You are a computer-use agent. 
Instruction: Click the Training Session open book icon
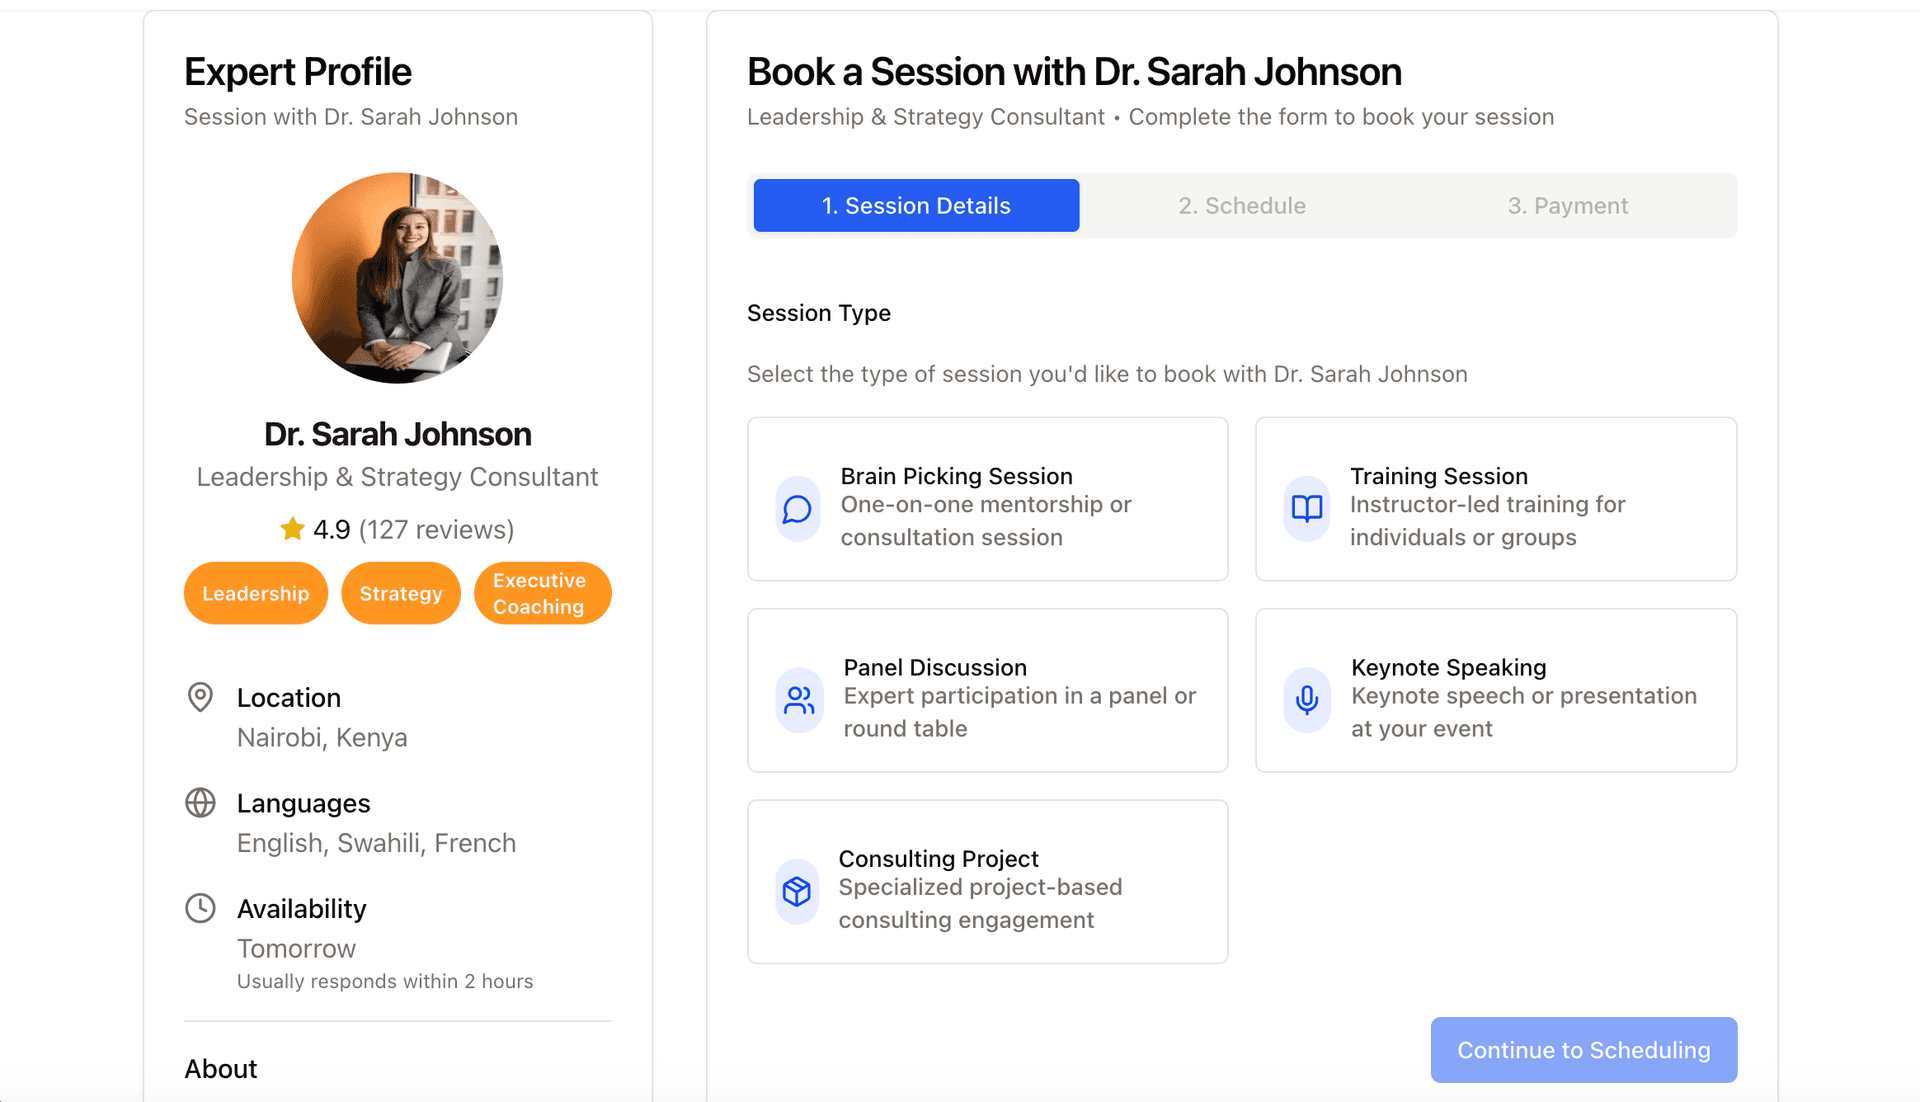(1306, 509)
